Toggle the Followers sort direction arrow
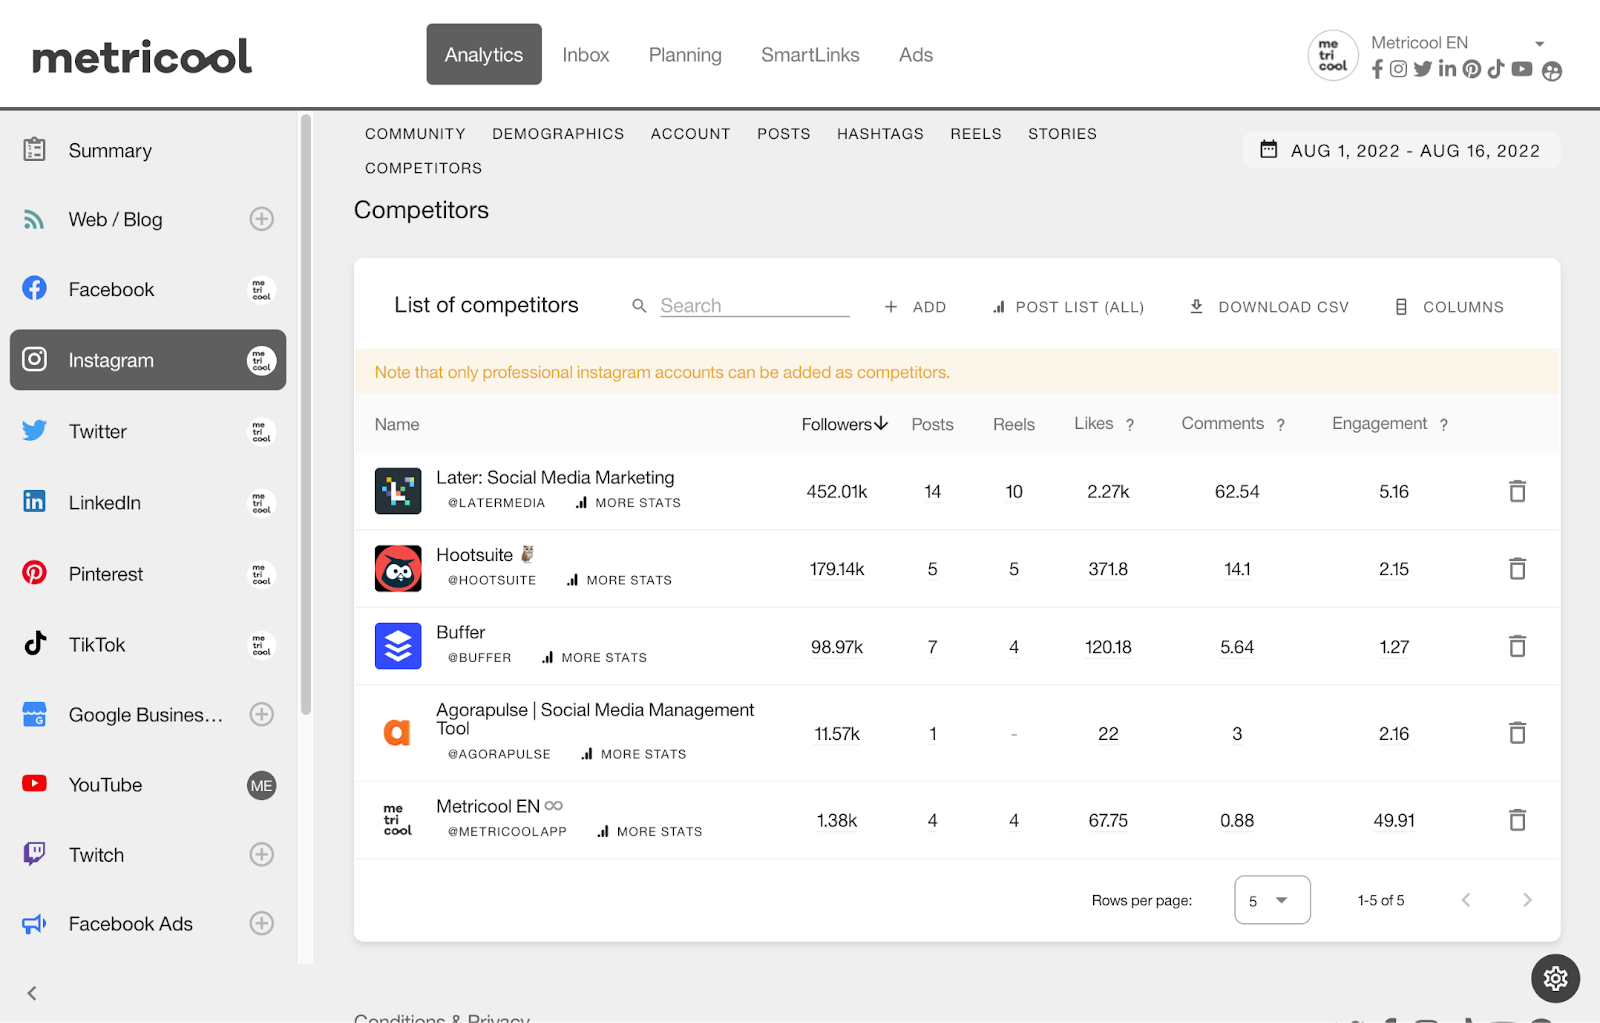This screenshot has width=1600, height=1023. tap(881, 423)
